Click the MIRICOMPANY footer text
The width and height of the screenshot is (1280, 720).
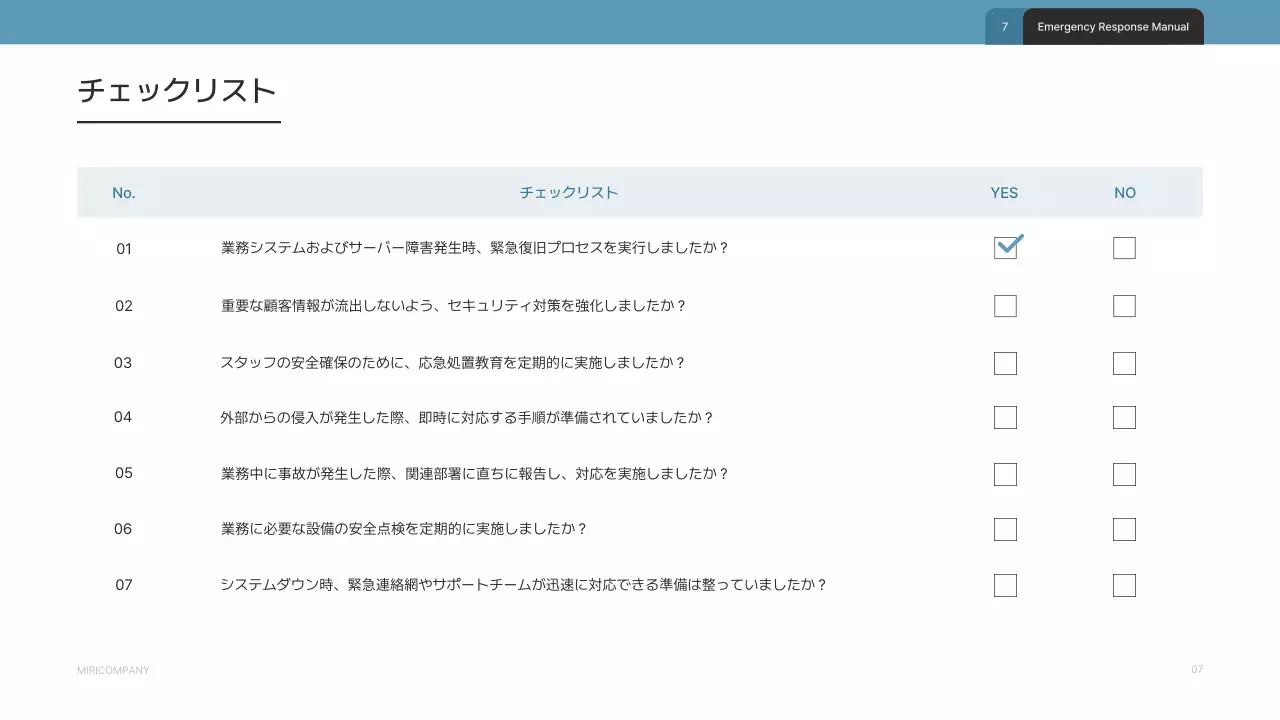(113, 670)
